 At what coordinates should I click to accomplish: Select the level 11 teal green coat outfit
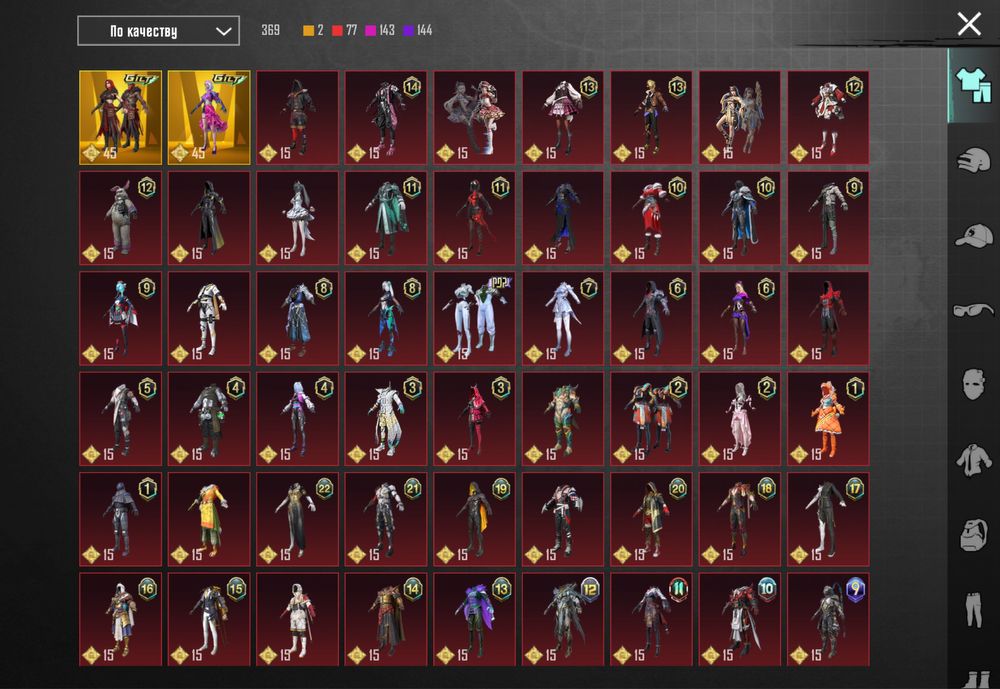tap(386, 218)
